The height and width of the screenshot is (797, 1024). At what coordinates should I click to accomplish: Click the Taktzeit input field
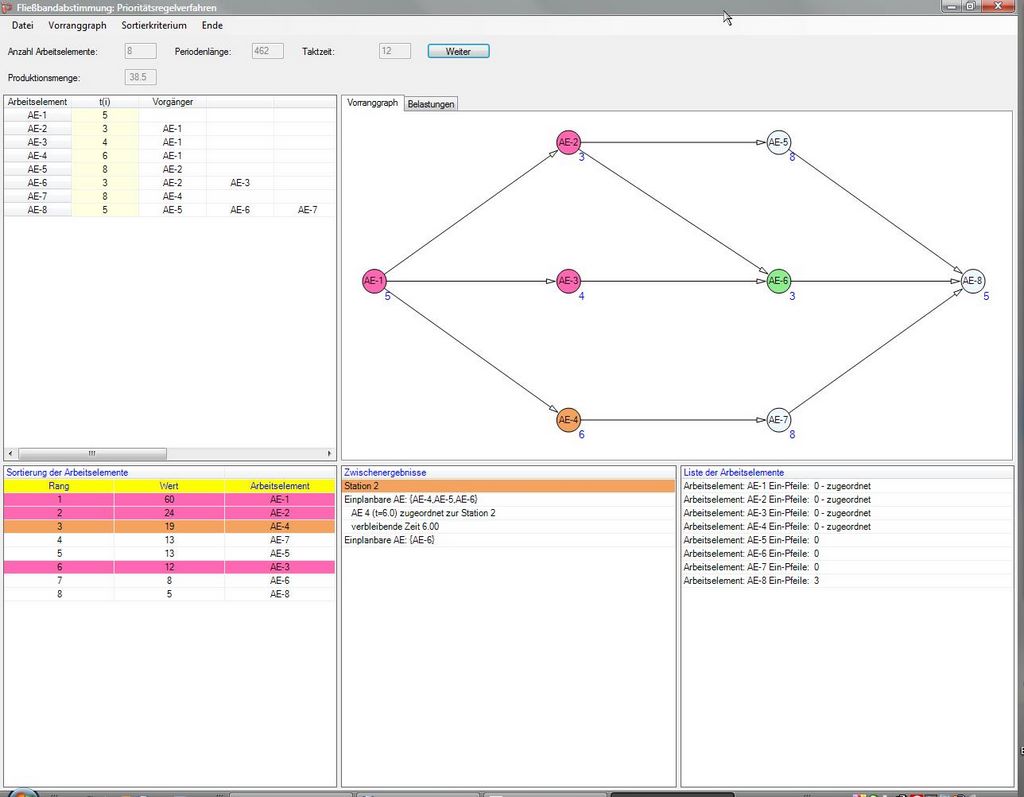[395, 51]
